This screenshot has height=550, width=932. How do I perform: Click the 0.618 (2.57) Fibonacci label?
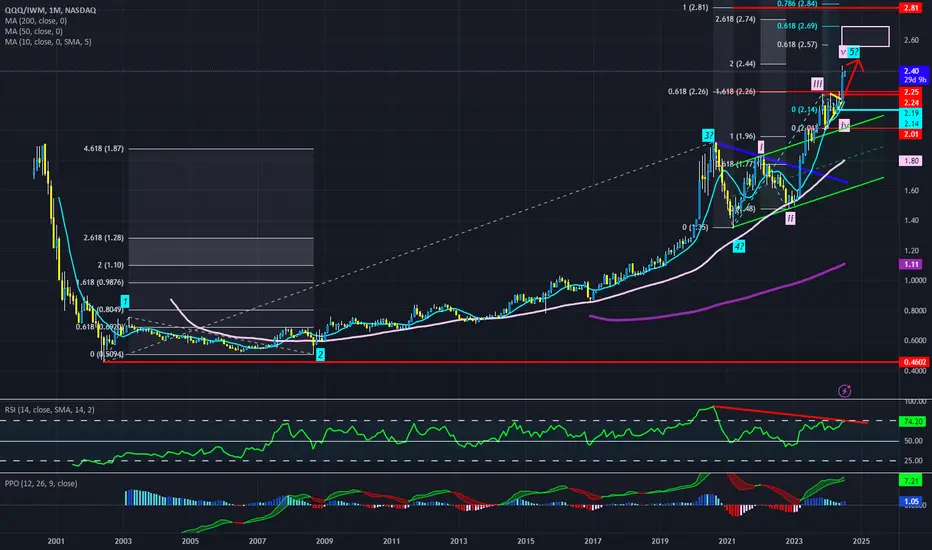coord(797,45)
